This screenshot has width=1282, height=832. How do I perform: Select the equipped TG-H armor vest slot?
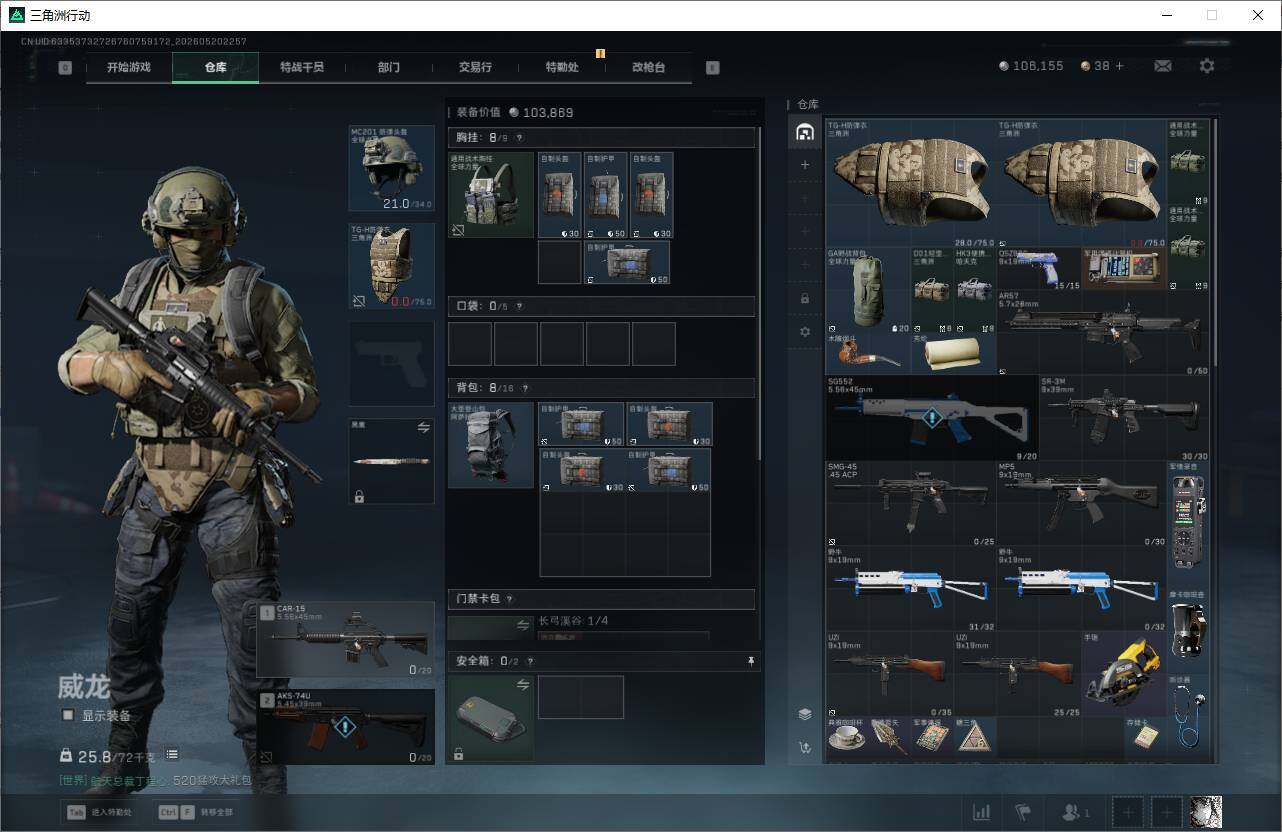pos(391,265)
